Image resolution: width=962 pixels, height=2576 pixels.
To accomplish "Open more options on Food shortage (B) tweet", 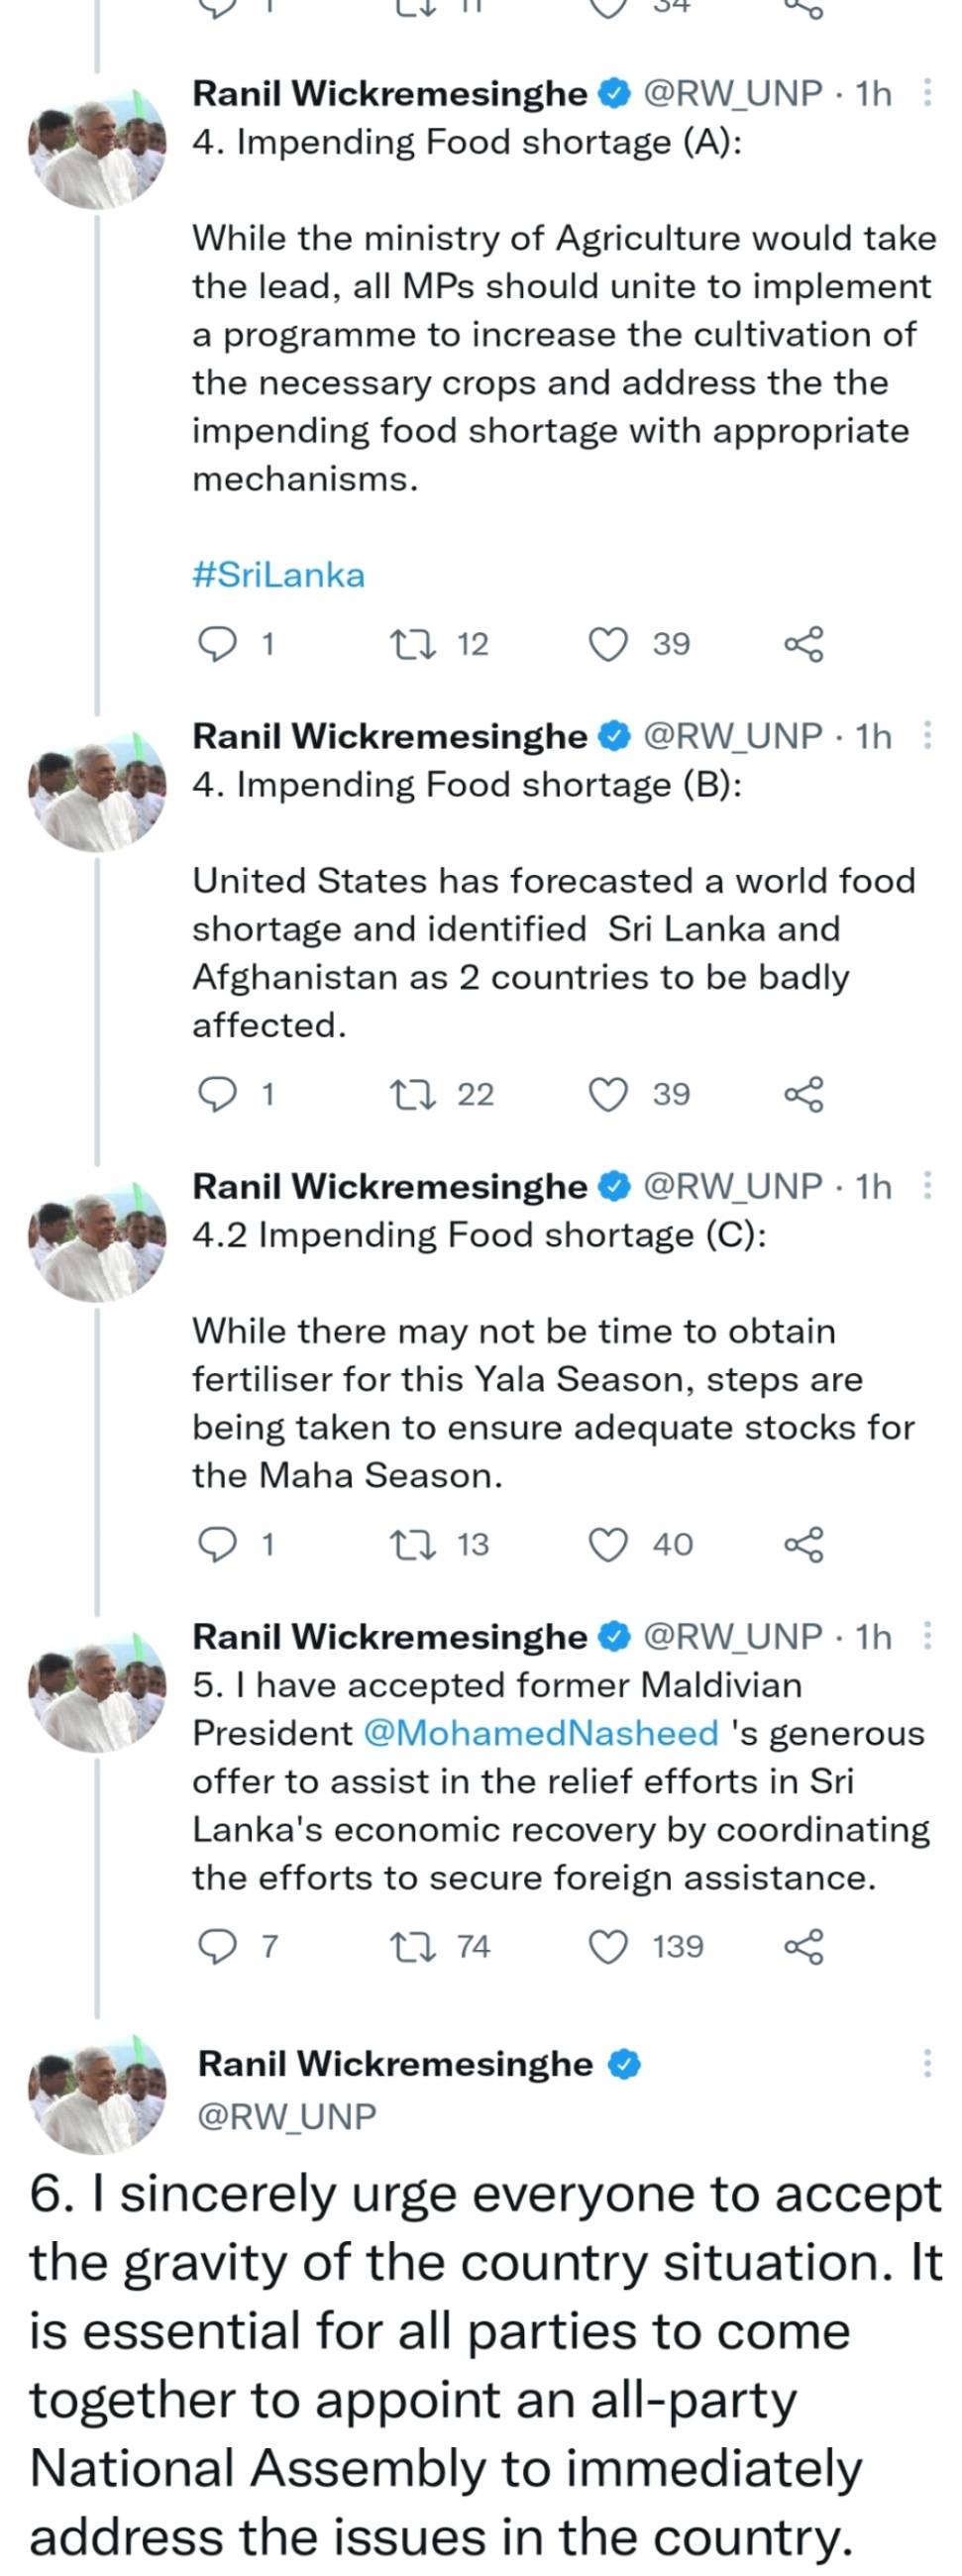I will pyautogui.click(x=927, y=736).
